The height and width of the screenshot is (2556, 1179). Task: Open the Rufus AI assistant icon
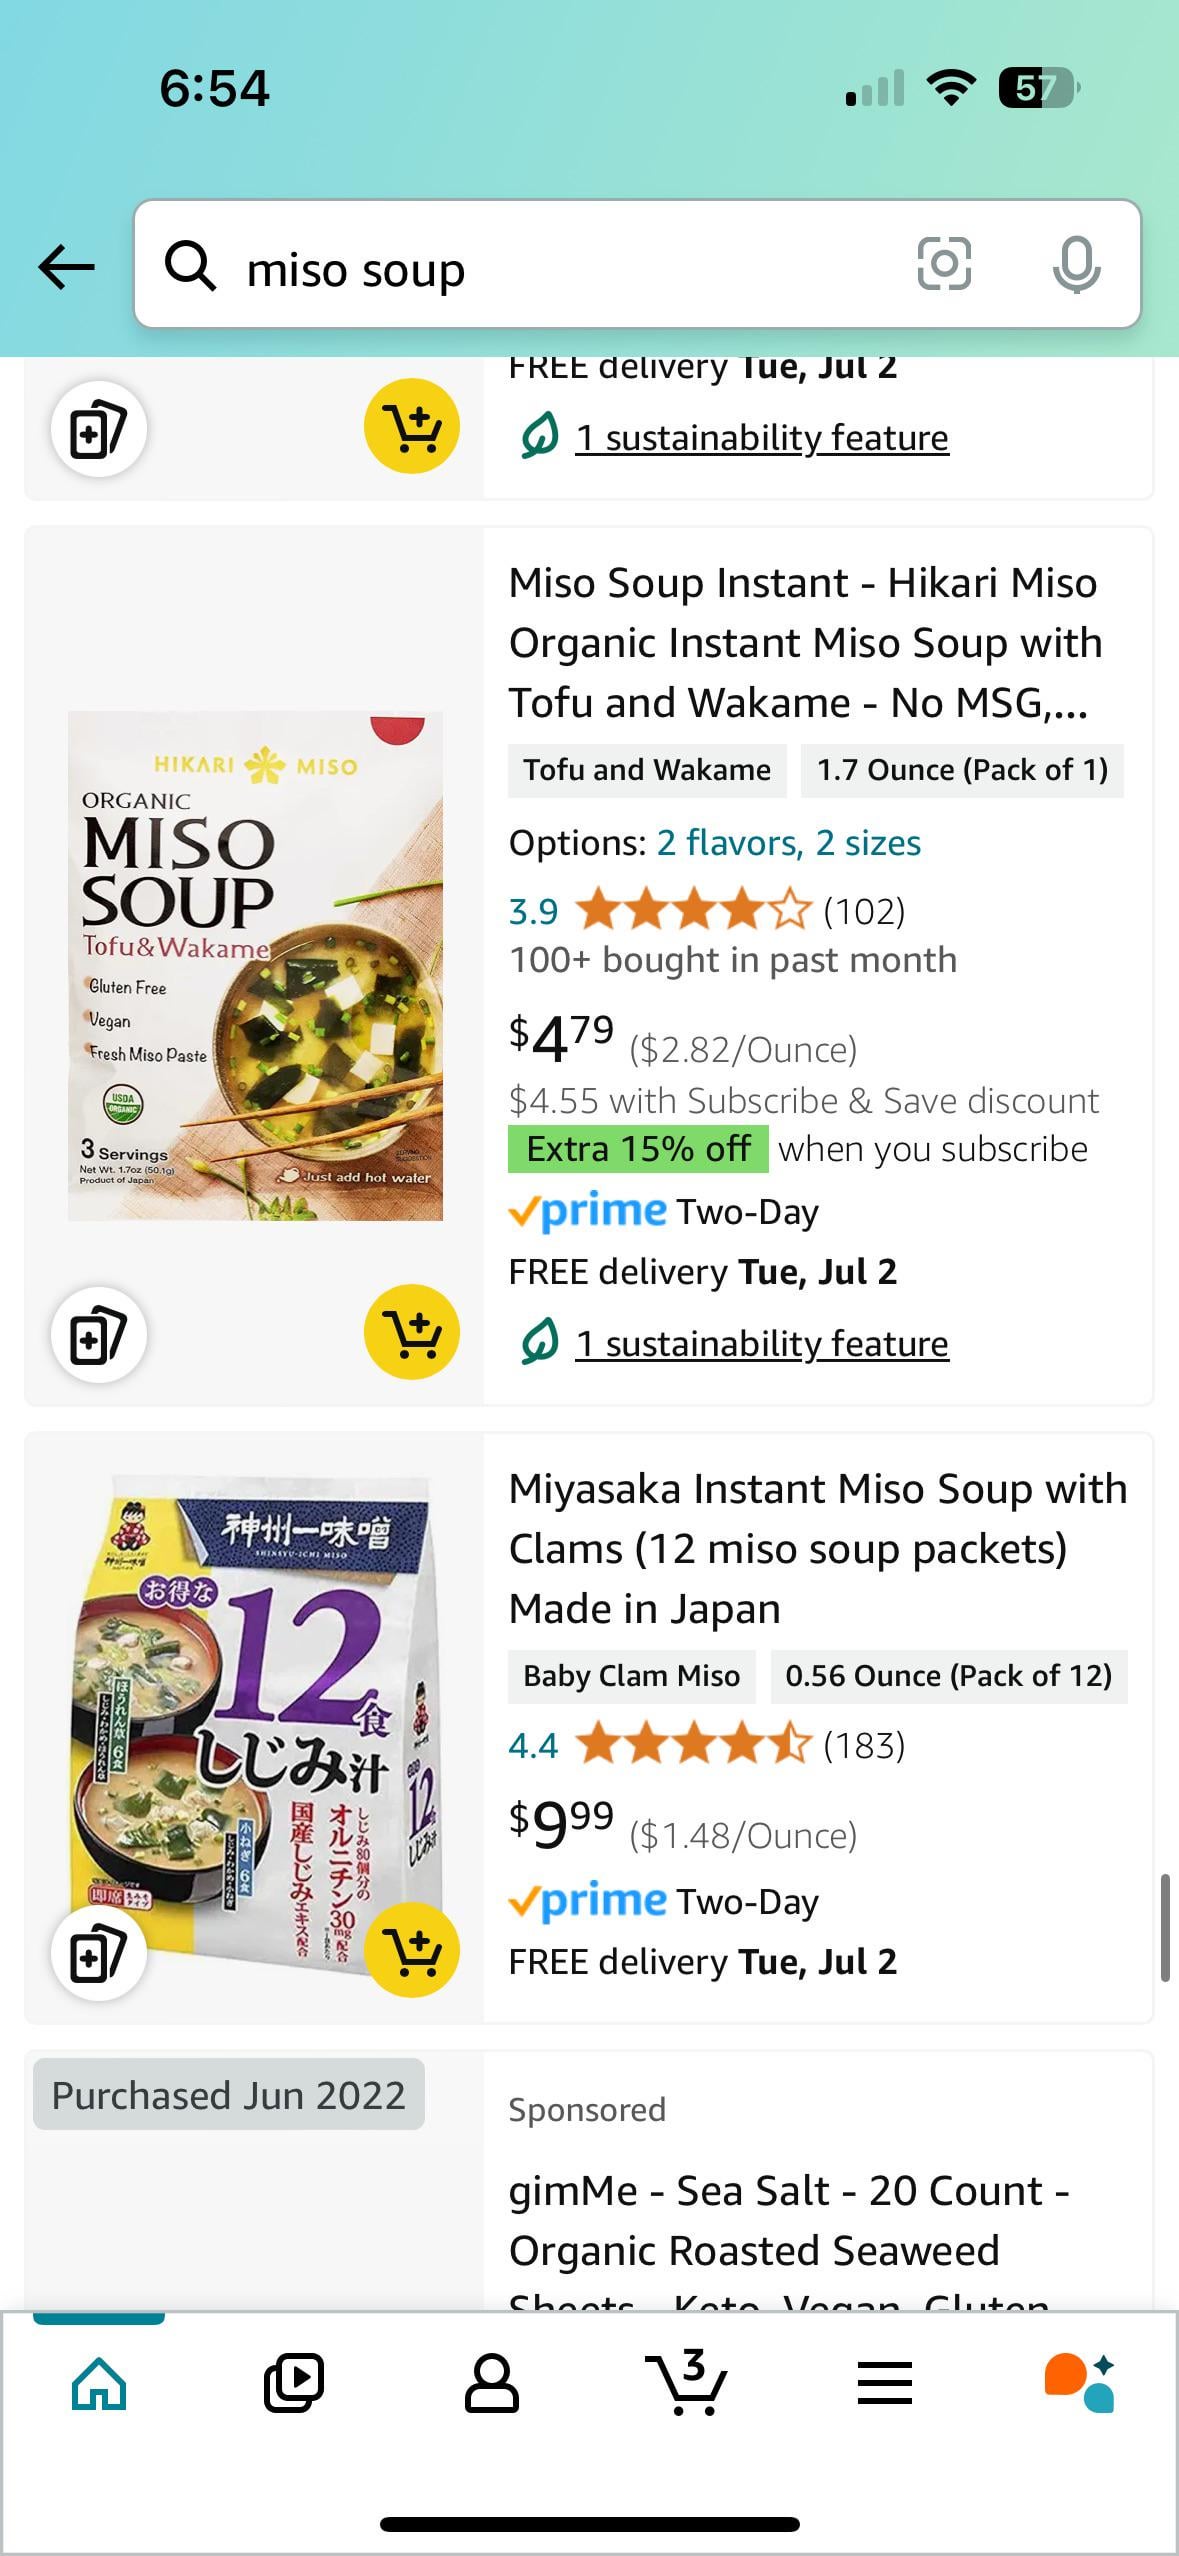(x=1080, y=2382)
